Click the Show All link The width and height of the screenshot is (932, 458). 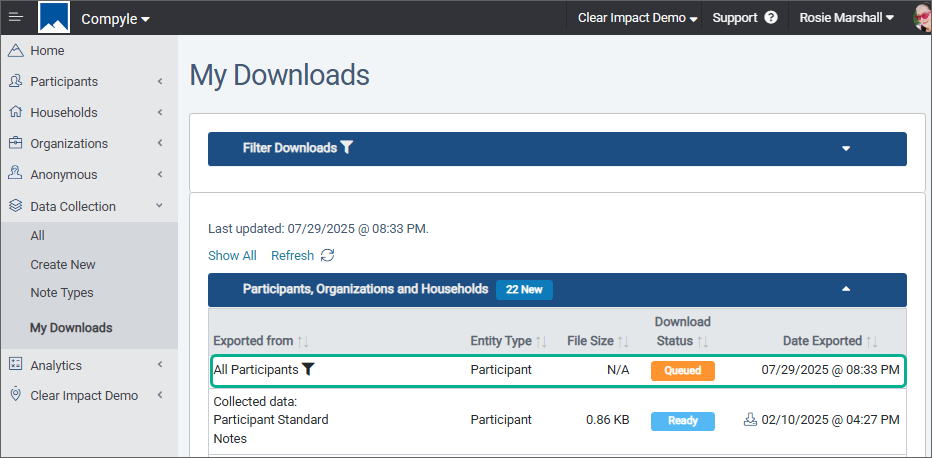coord(232,255)
